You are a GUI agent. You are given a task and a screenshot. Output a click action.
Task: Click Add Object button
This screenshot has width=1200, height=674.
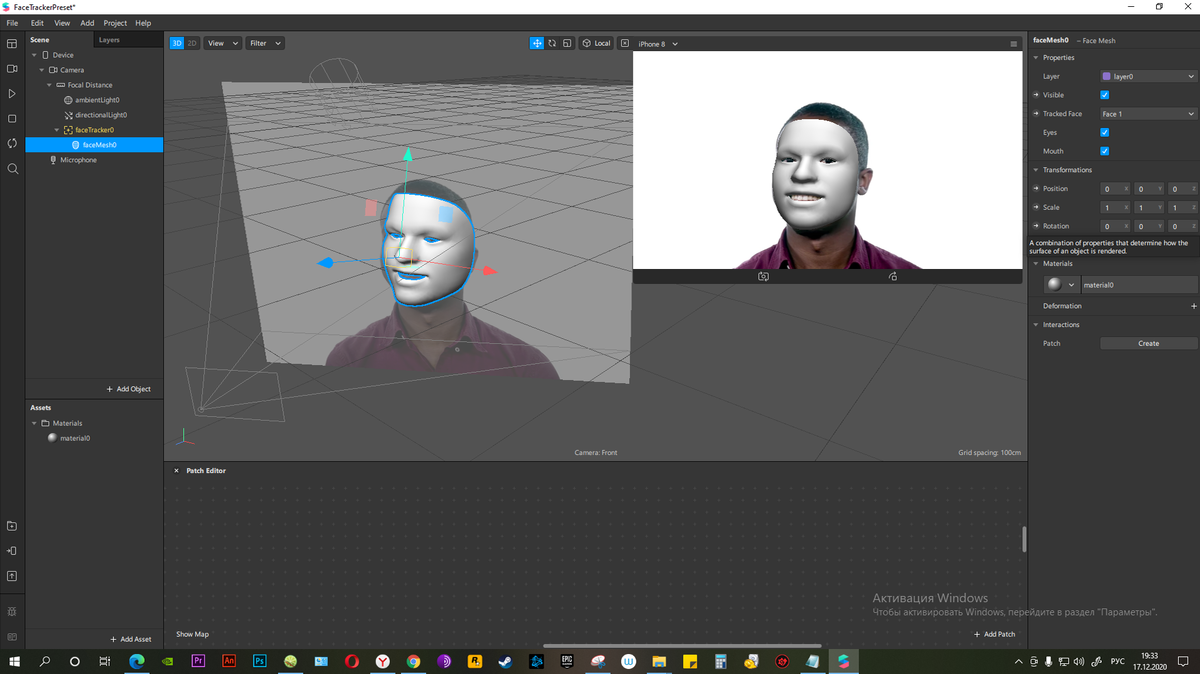129,389
